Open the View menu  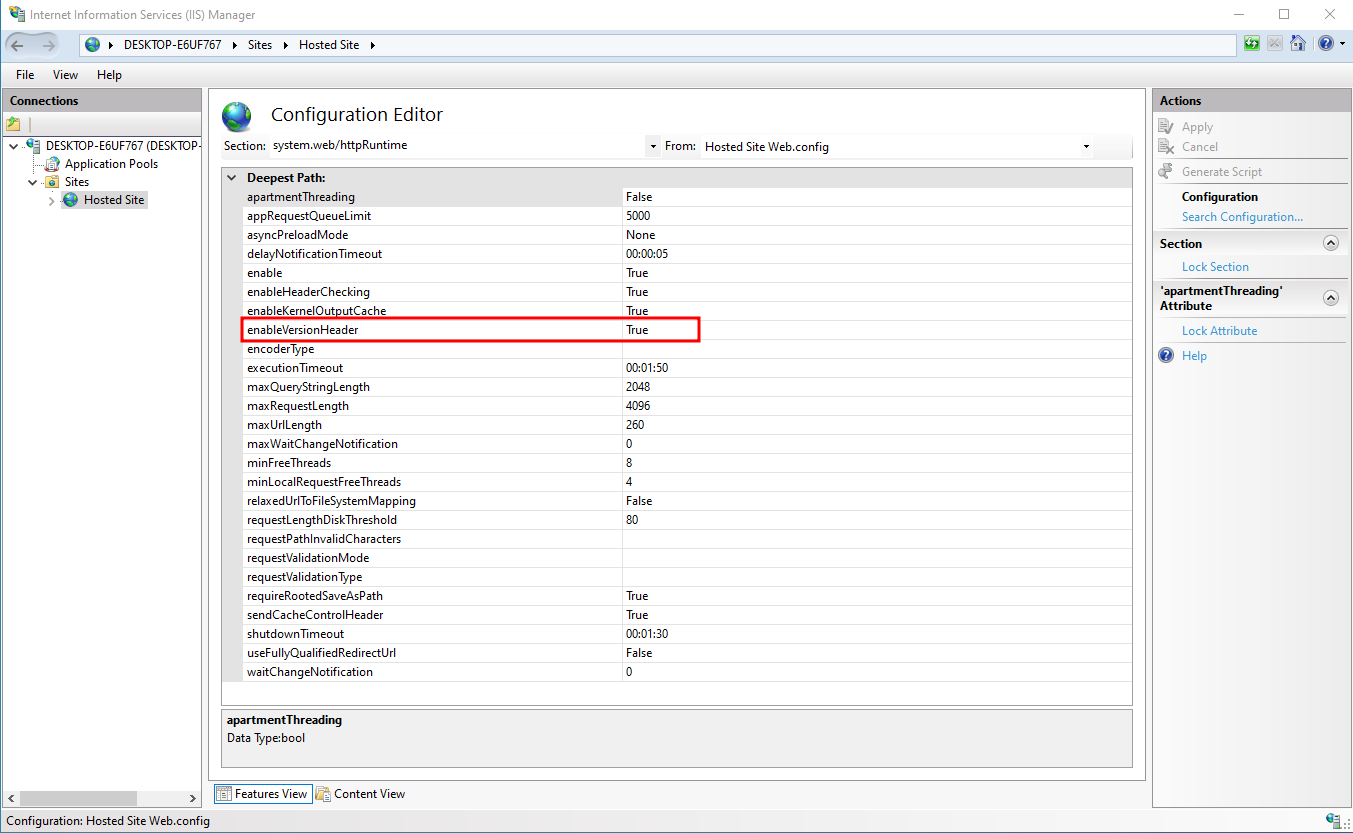point(65,74)
